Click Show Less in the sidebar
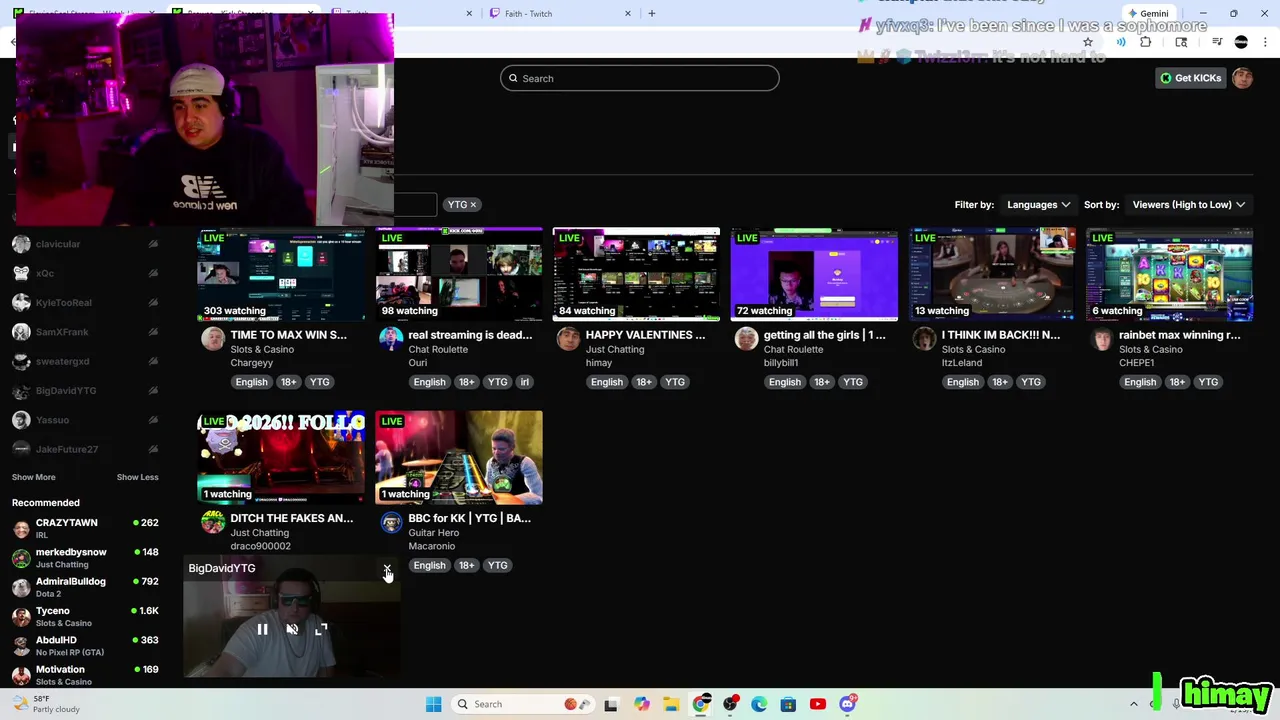 (138, 477)
